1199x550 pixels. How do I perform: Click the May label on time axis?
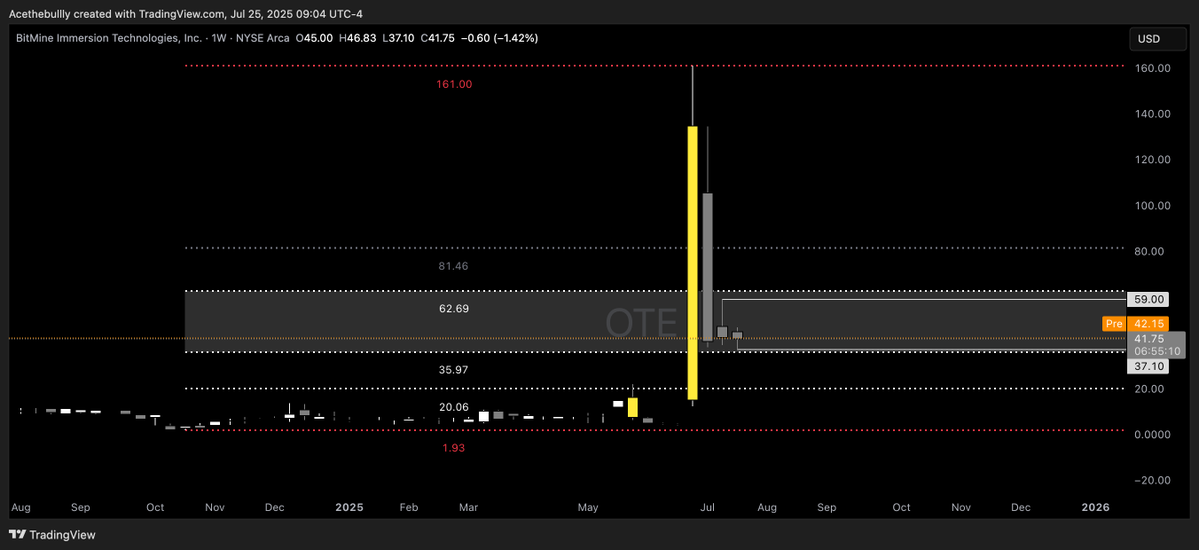click(589, 507)
